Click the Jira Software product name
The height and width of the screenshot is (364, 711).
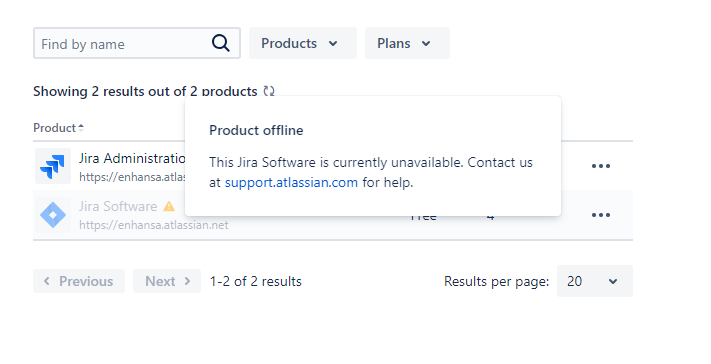click(118, 206)
